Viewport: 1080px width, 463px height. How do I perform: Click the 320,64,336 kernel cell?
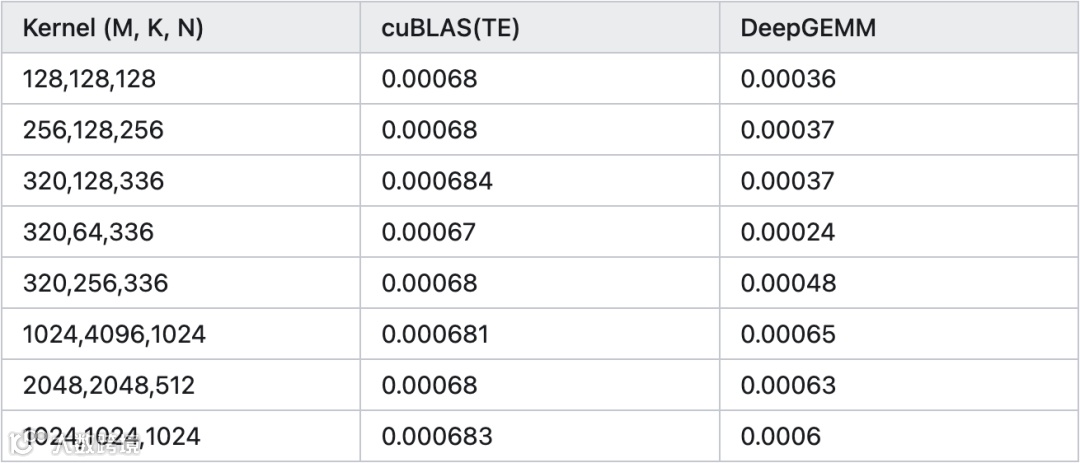(88, 232)
